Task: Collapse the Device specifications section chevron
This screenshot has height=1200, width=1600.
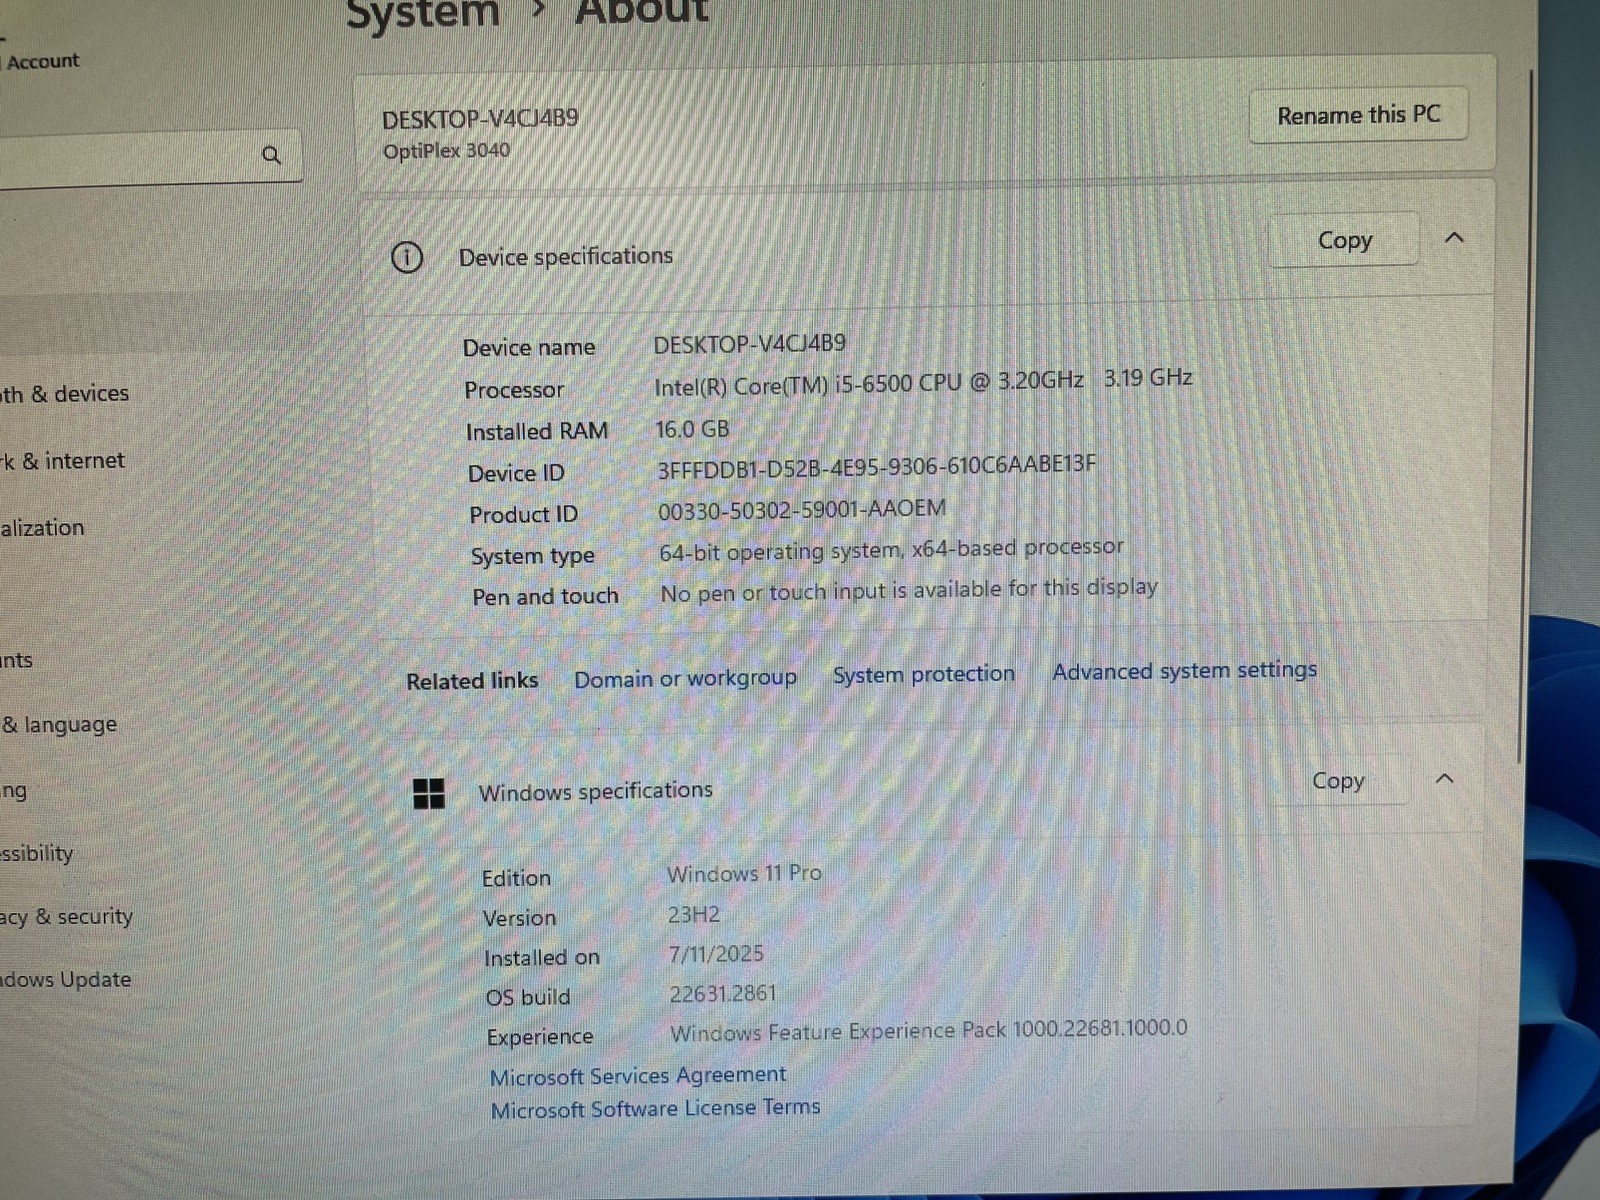Action: 1455,238
